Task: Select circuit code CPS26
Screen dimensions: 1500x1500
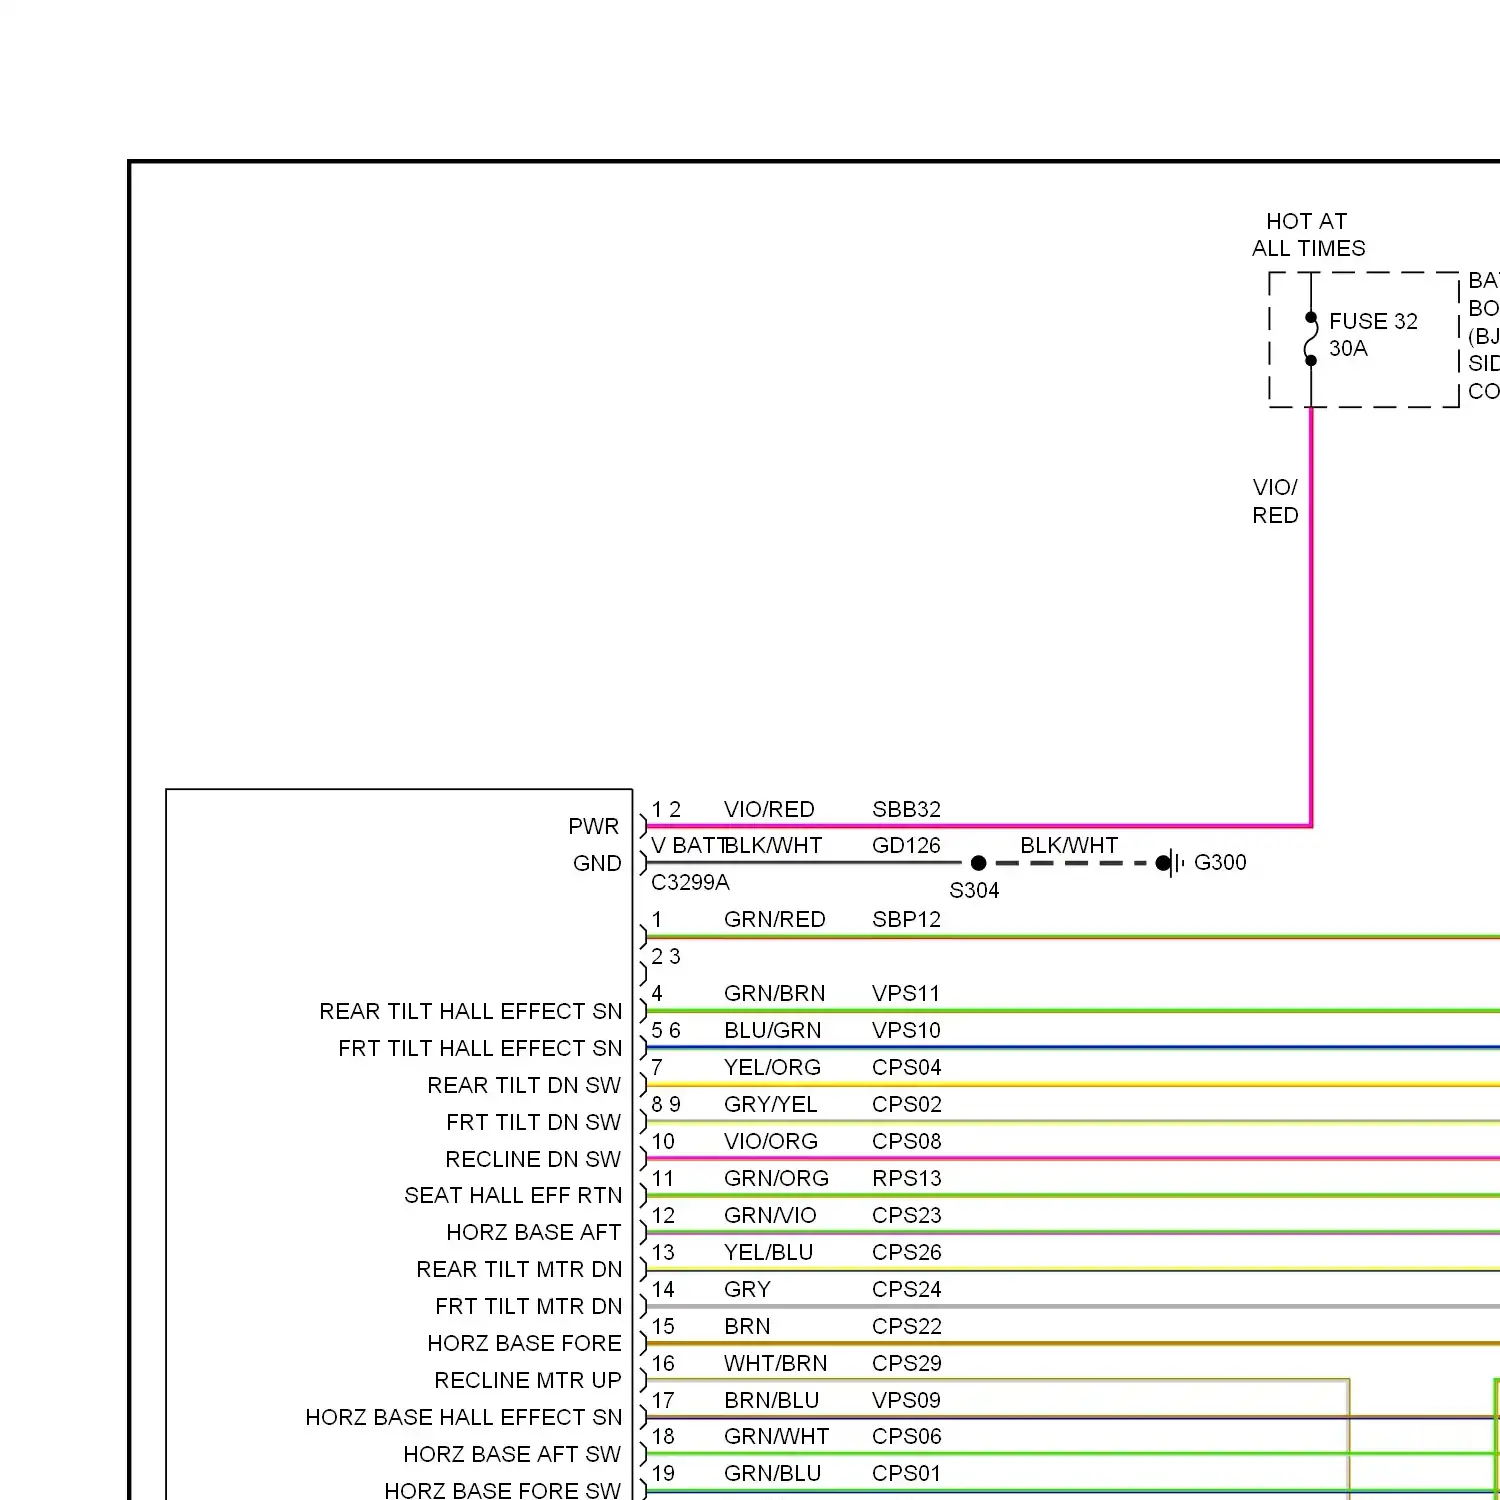Action: point(906,1252)
